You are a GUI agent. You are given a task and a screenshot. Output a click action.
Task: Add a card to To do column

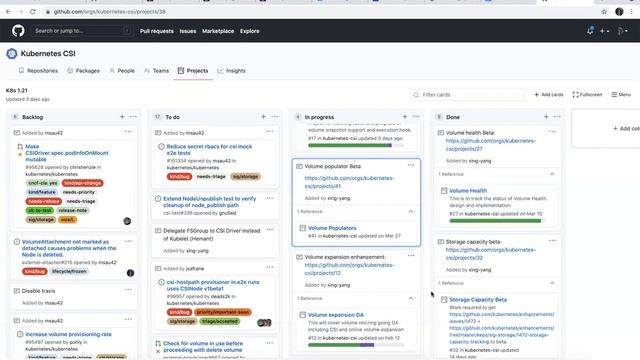pos(263,117)
